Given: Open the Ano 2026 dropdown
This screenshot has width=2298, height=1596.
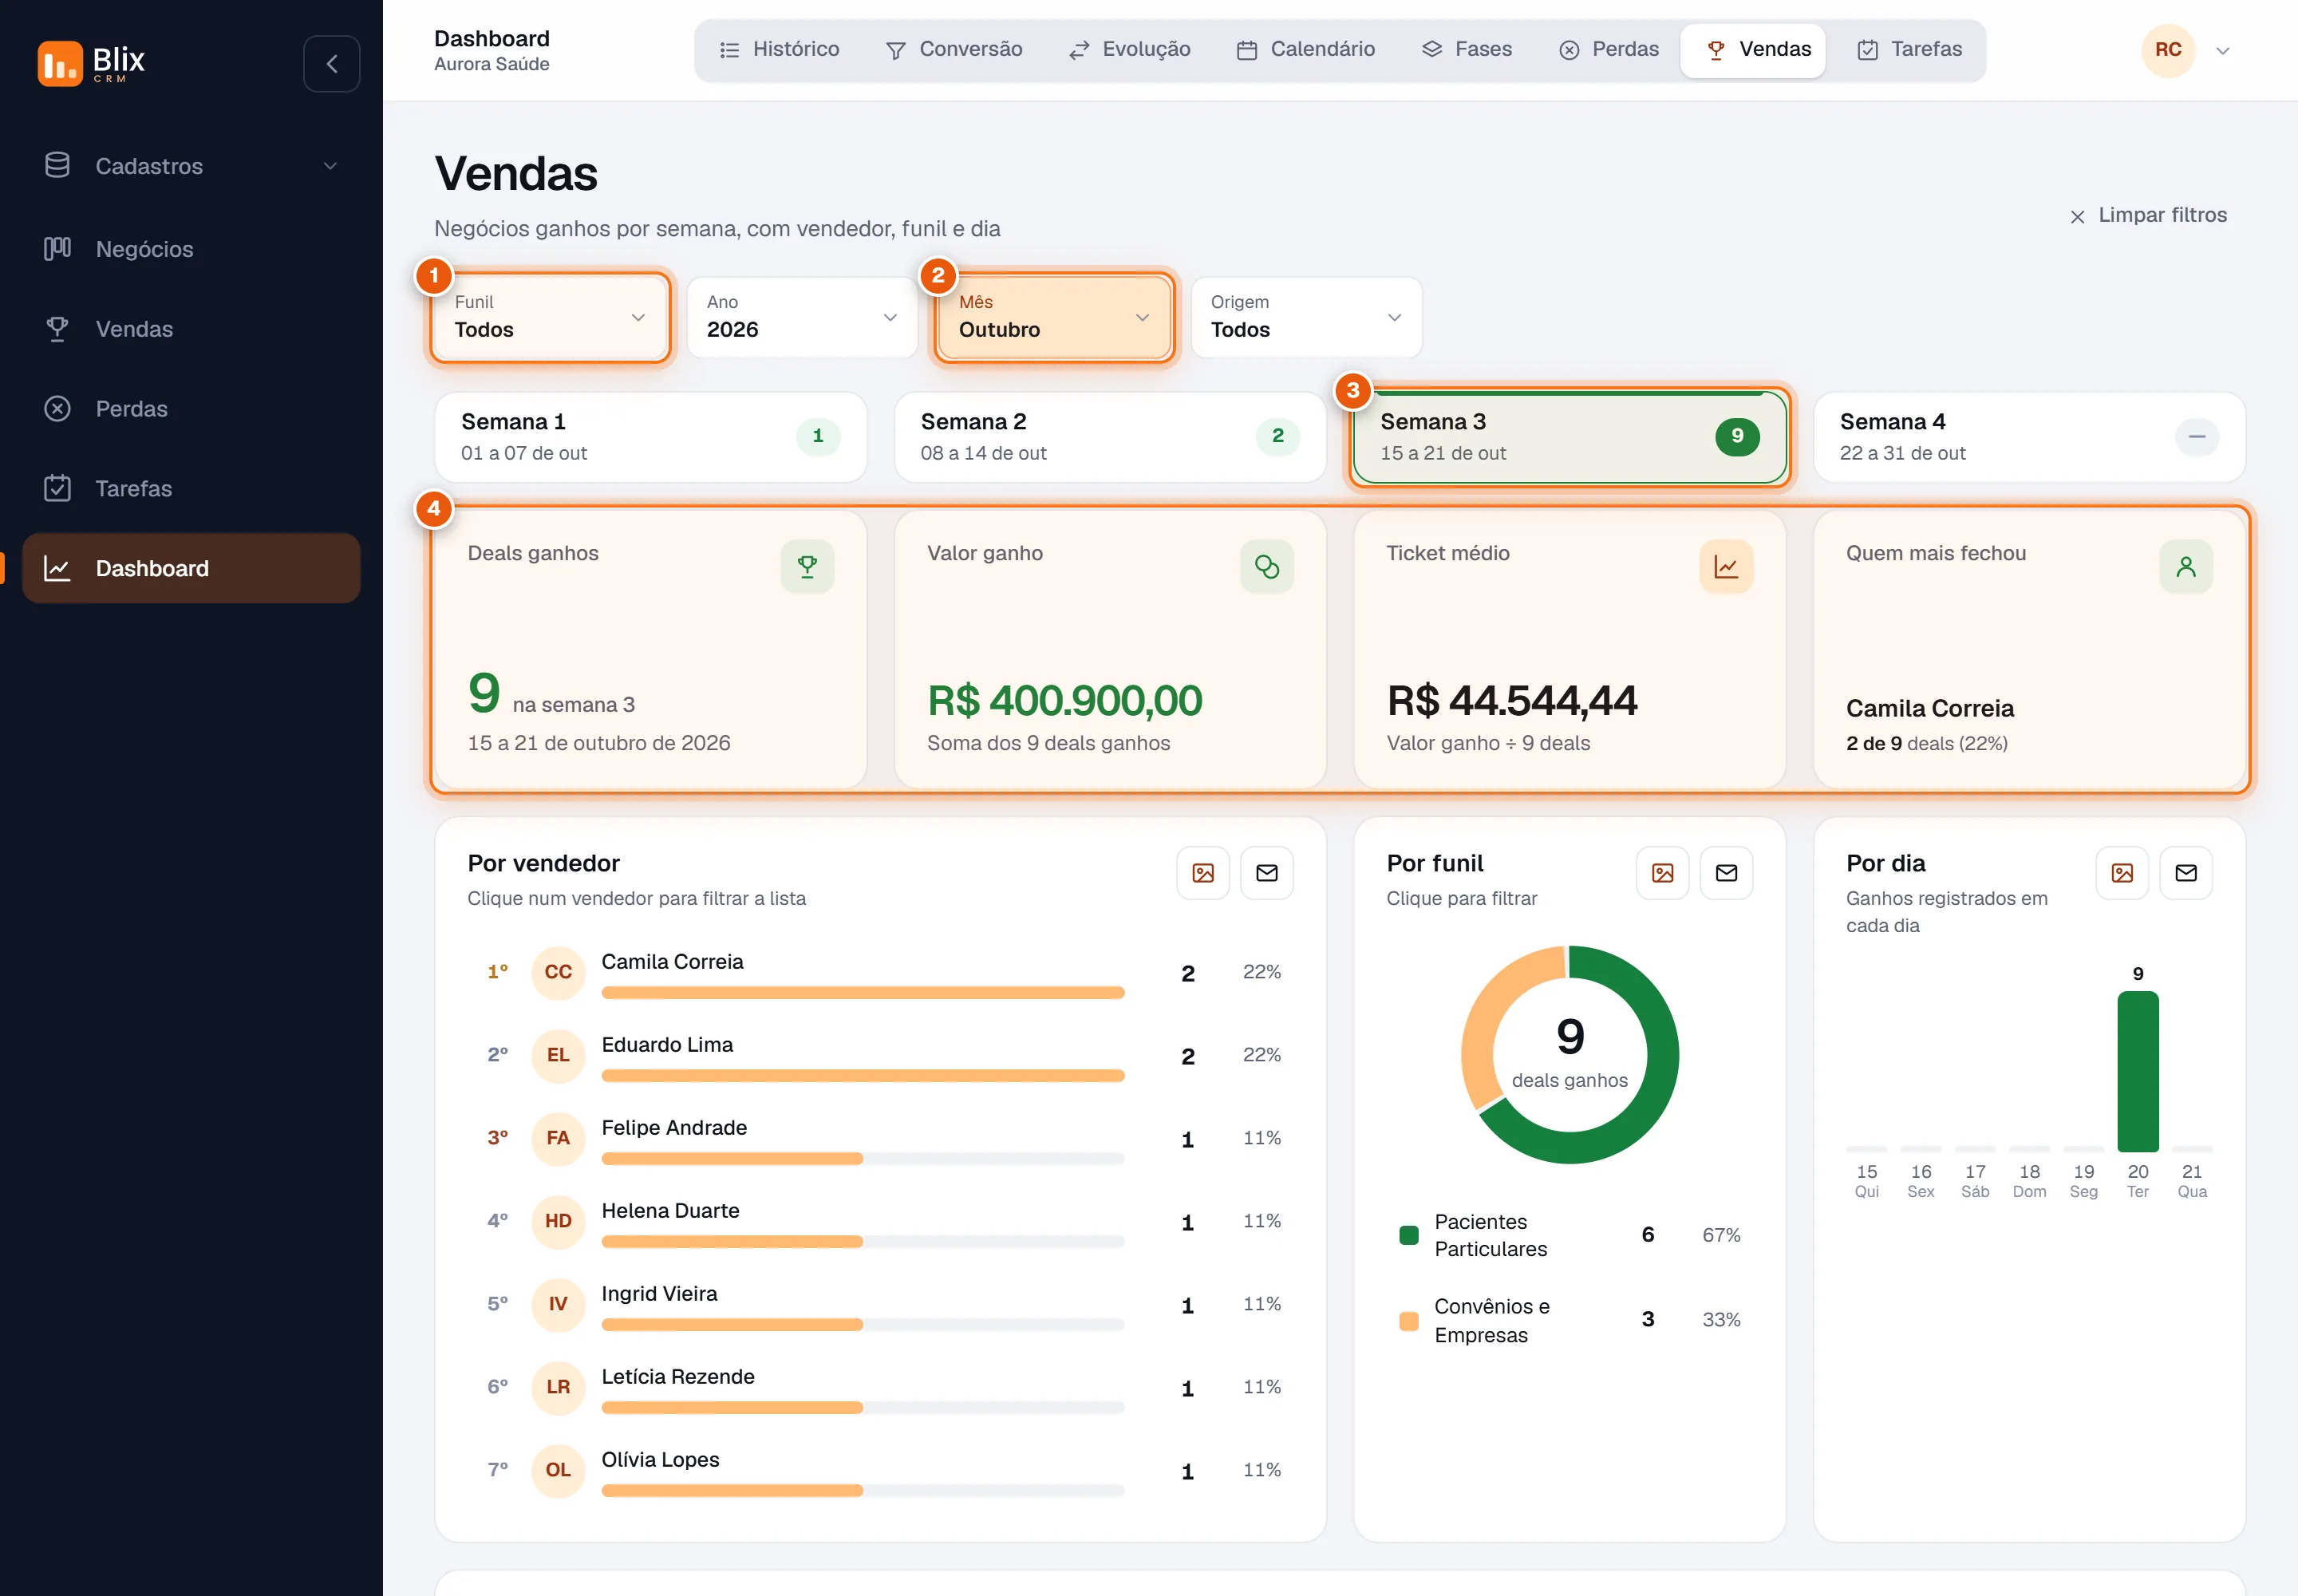Looking at the screenshot, I should [x=802, y=317].
